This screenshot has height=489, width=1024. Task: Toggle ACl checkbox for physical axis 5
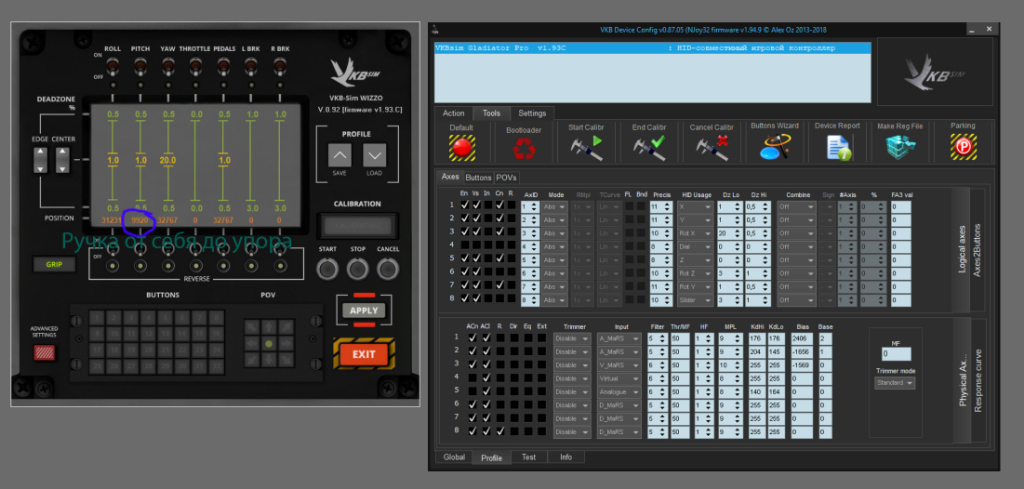pos(486,391)
